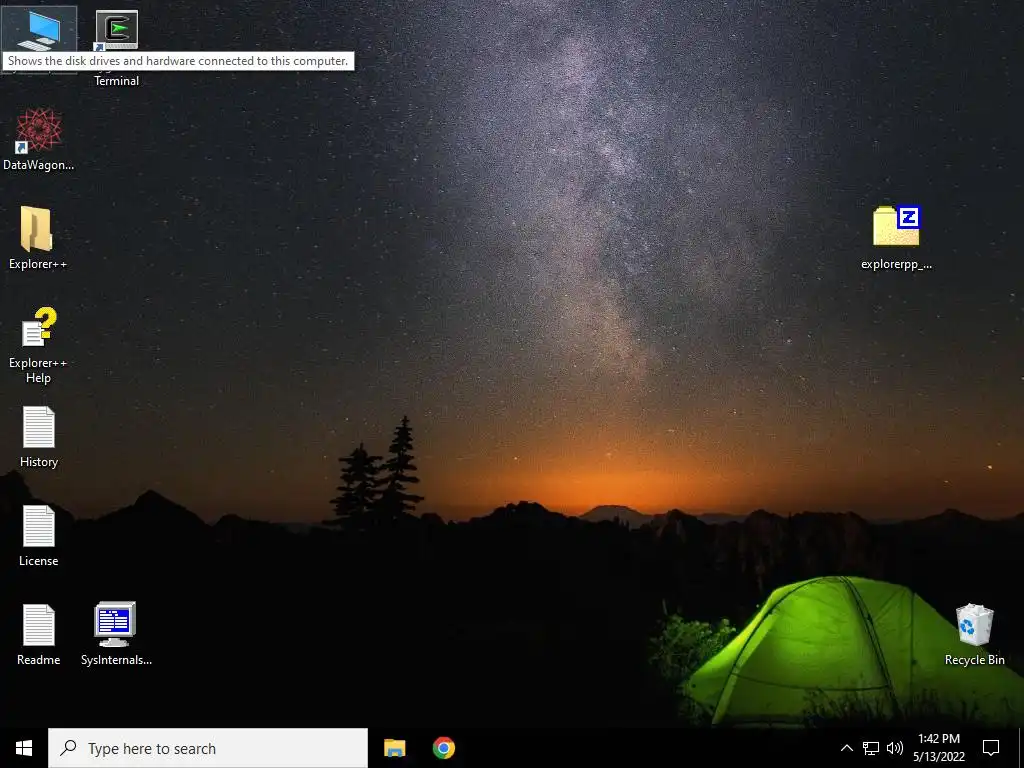Screen dimensions: 1024x768
Task: Click the Type here to search box
Action: coord(208,748)
